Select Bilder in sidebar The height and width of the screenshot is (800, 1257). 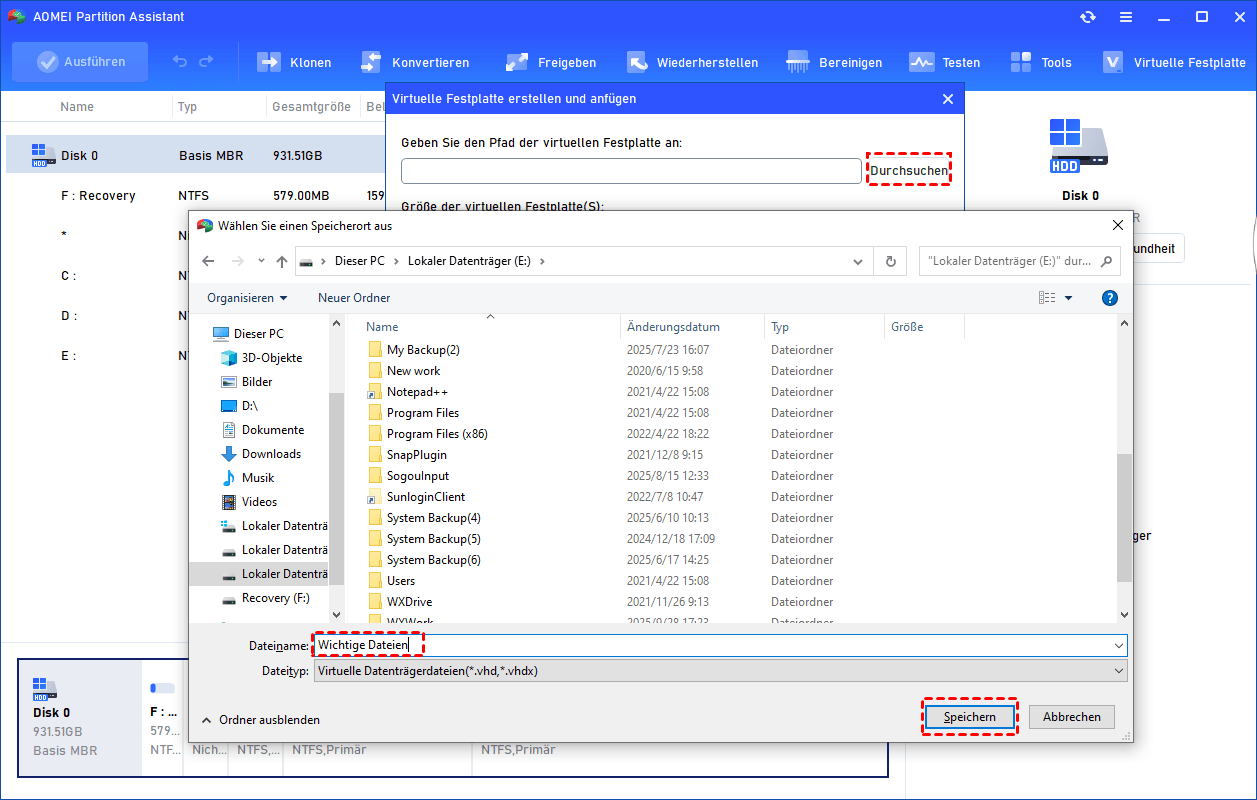click(x=246, y=382)
